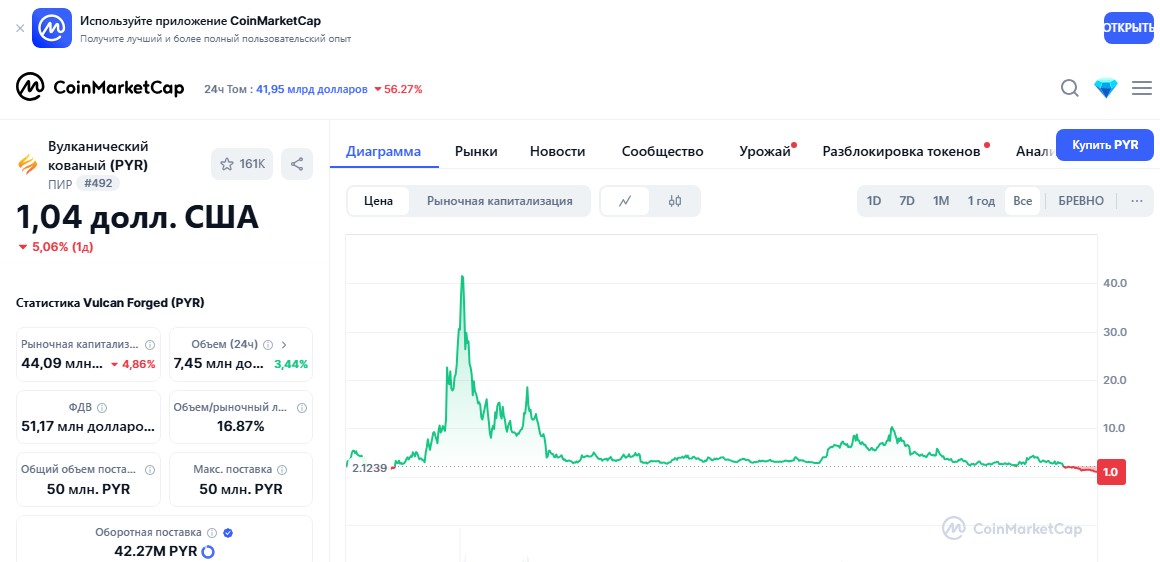The height and width of the screenshot is (562, 1160).
Task: Open the Сообщество tab
Action: (662, 152)
